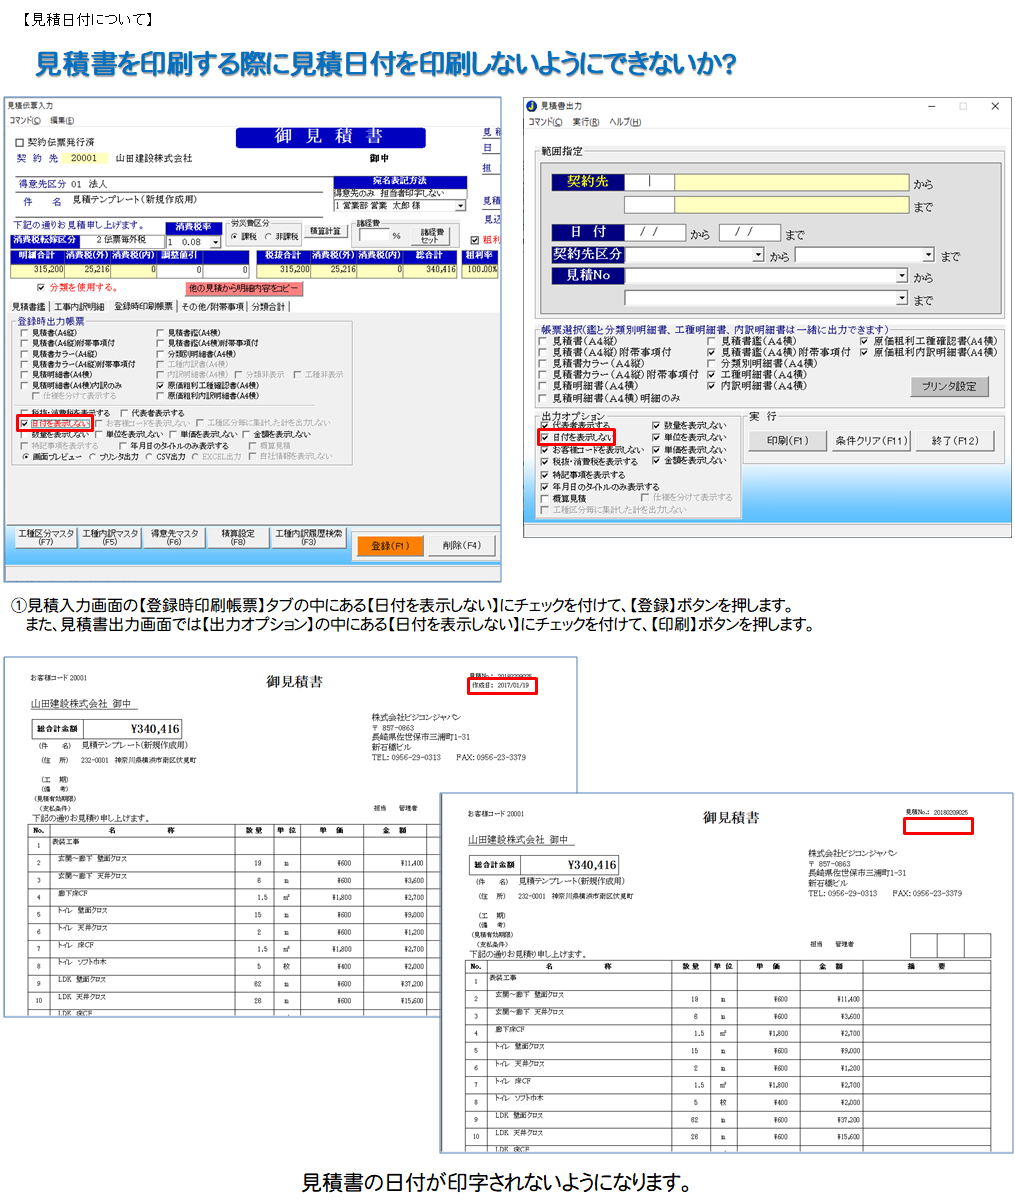This screenshot has width=1015, height=1200.
Task: Toggle 日付を表示しない in the 出力オプション group
Action: pos(545,437)
